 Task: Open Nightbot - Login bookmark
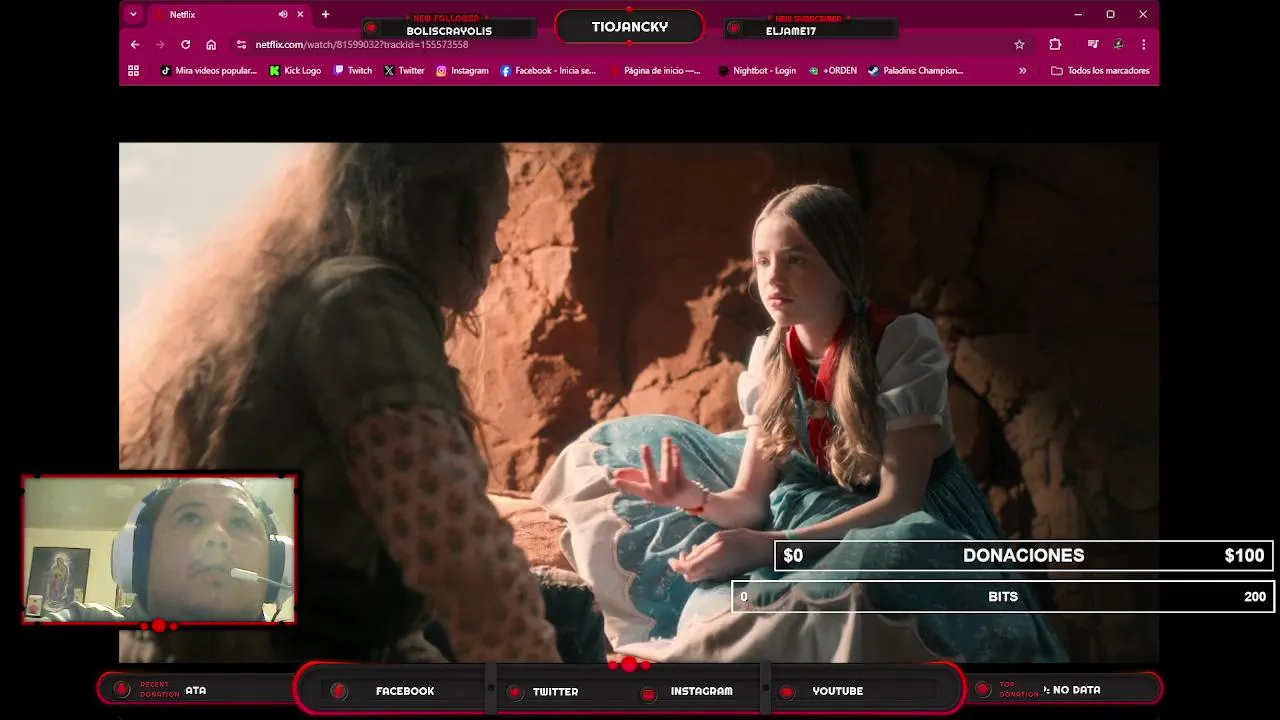click(757, 71)
